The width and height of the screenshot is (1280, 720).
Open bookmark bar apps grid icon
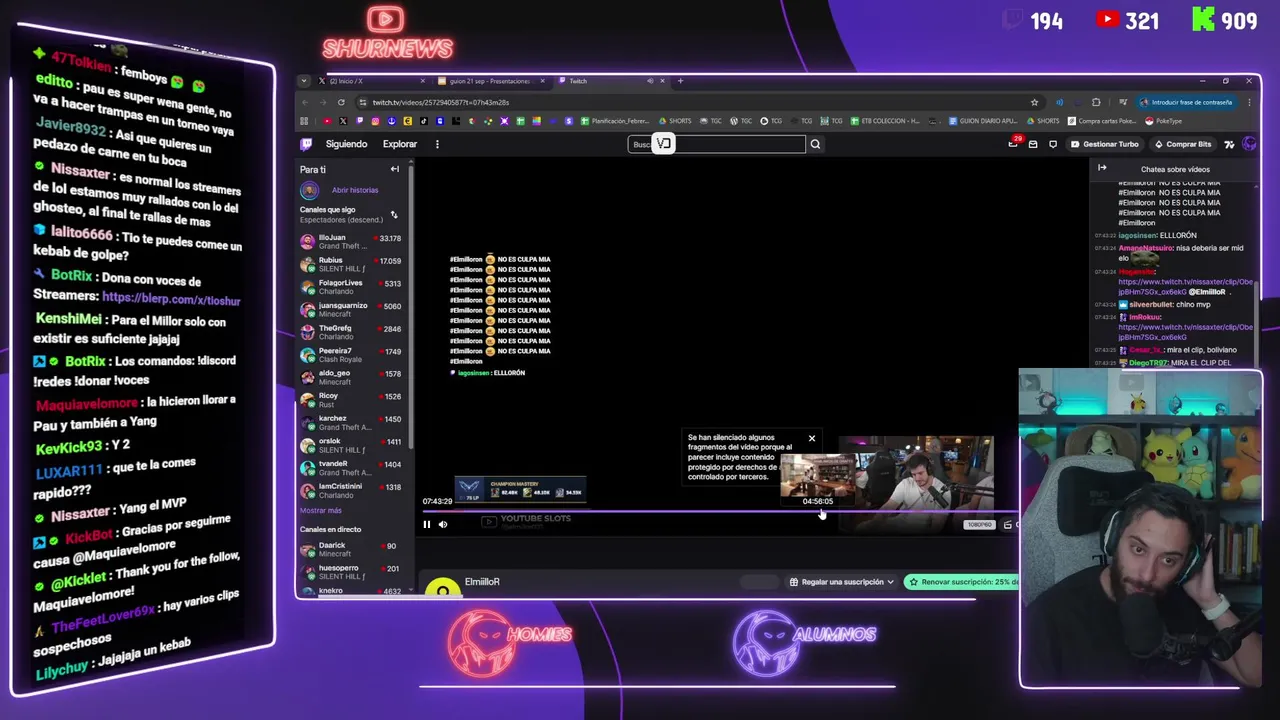304,121
